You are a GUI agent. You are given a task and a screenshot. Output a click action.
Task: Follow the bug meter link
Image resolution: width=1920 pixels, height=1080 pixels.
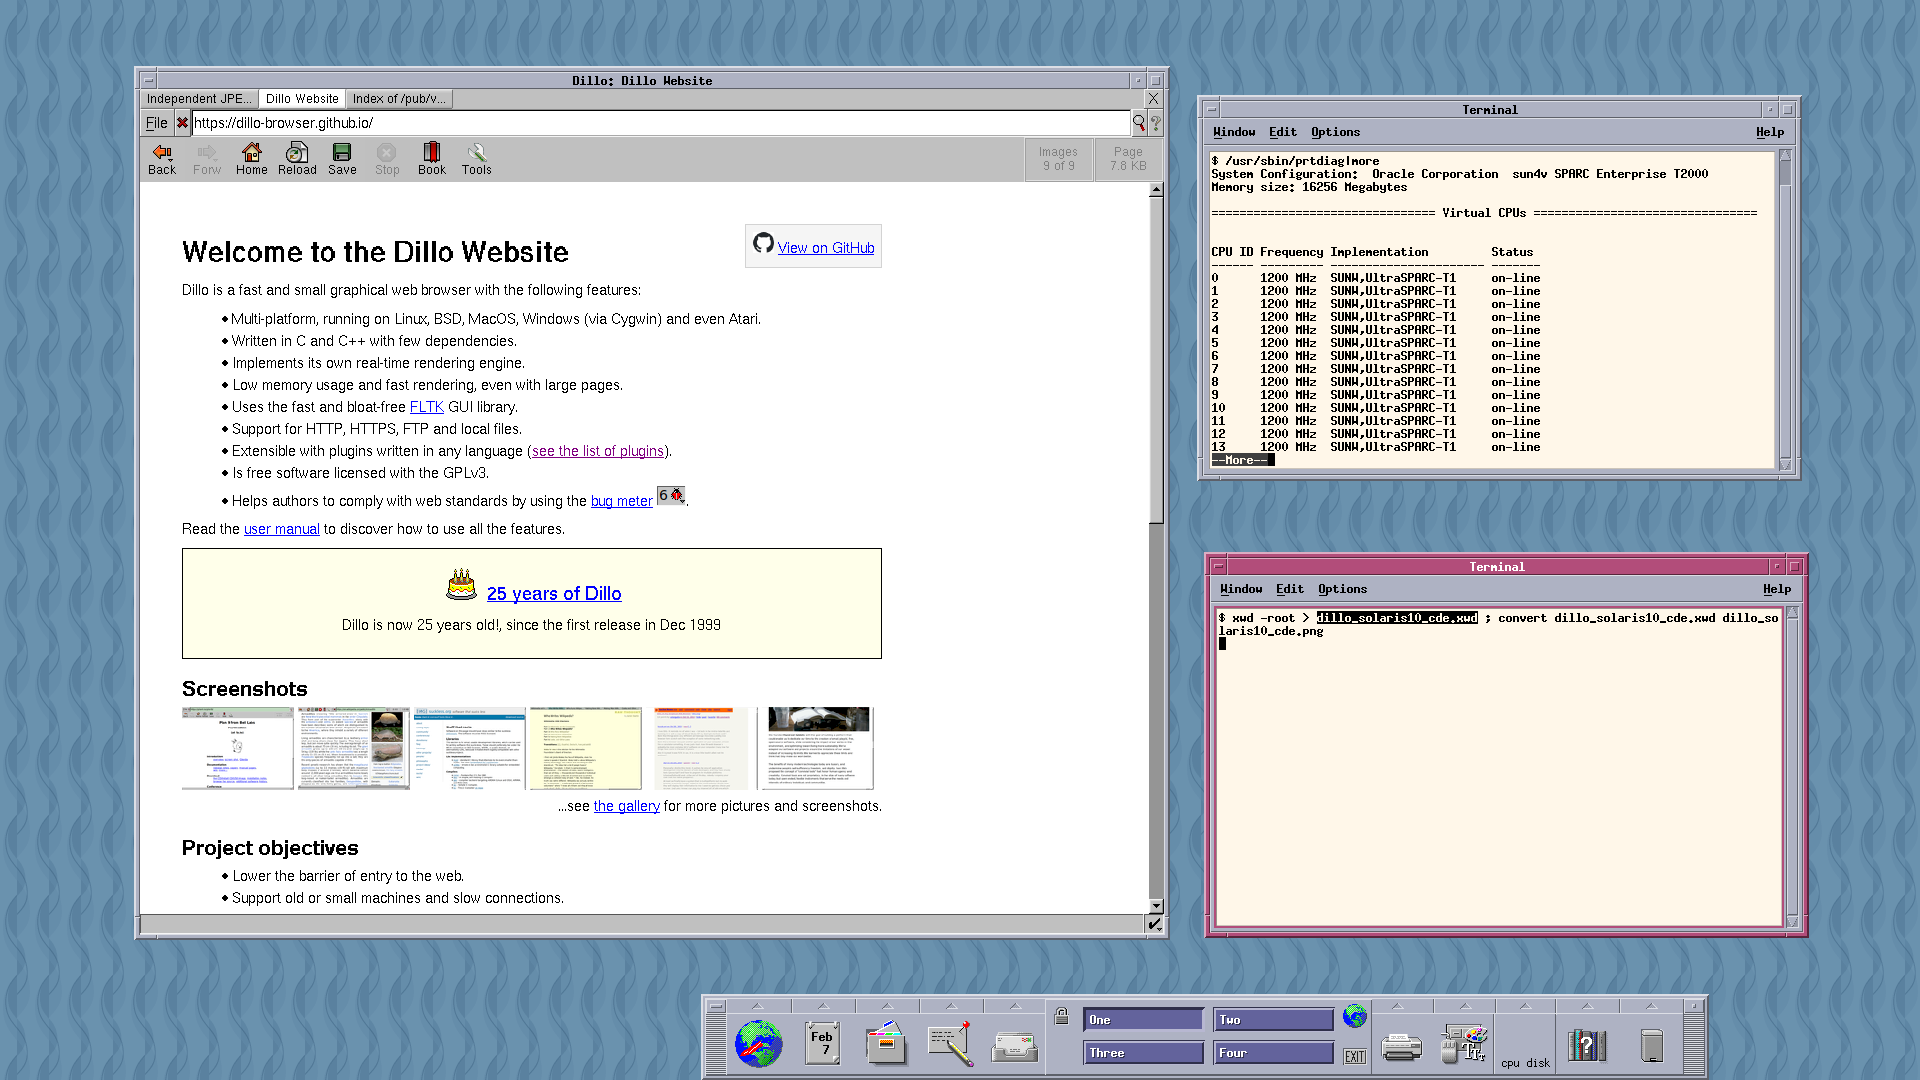[x=622, y=501]
